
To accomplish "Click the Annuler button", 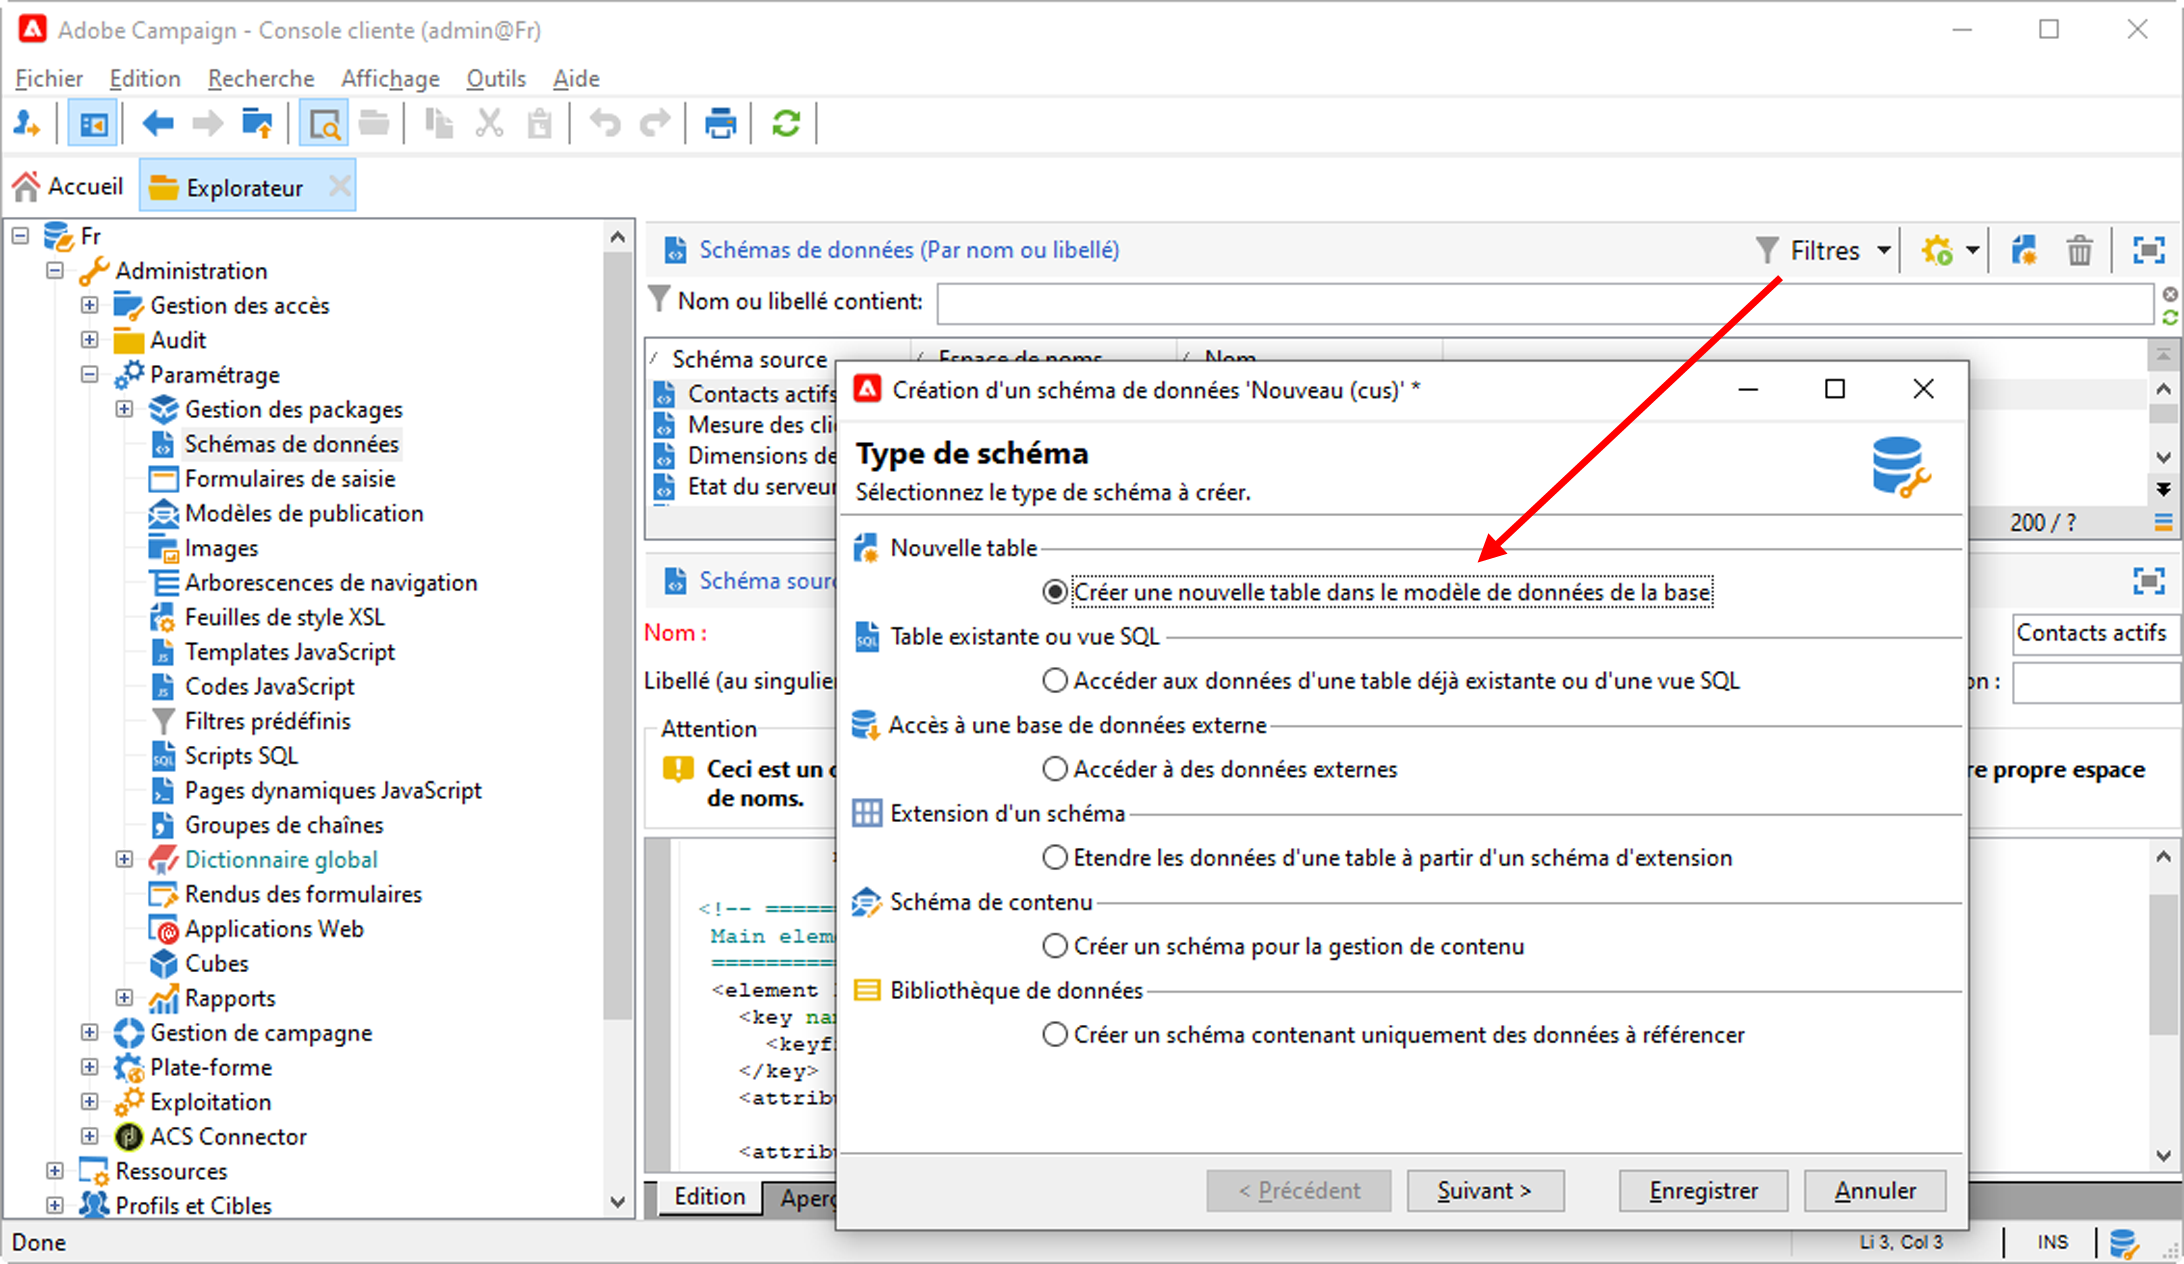I will coord(1874,1190).
